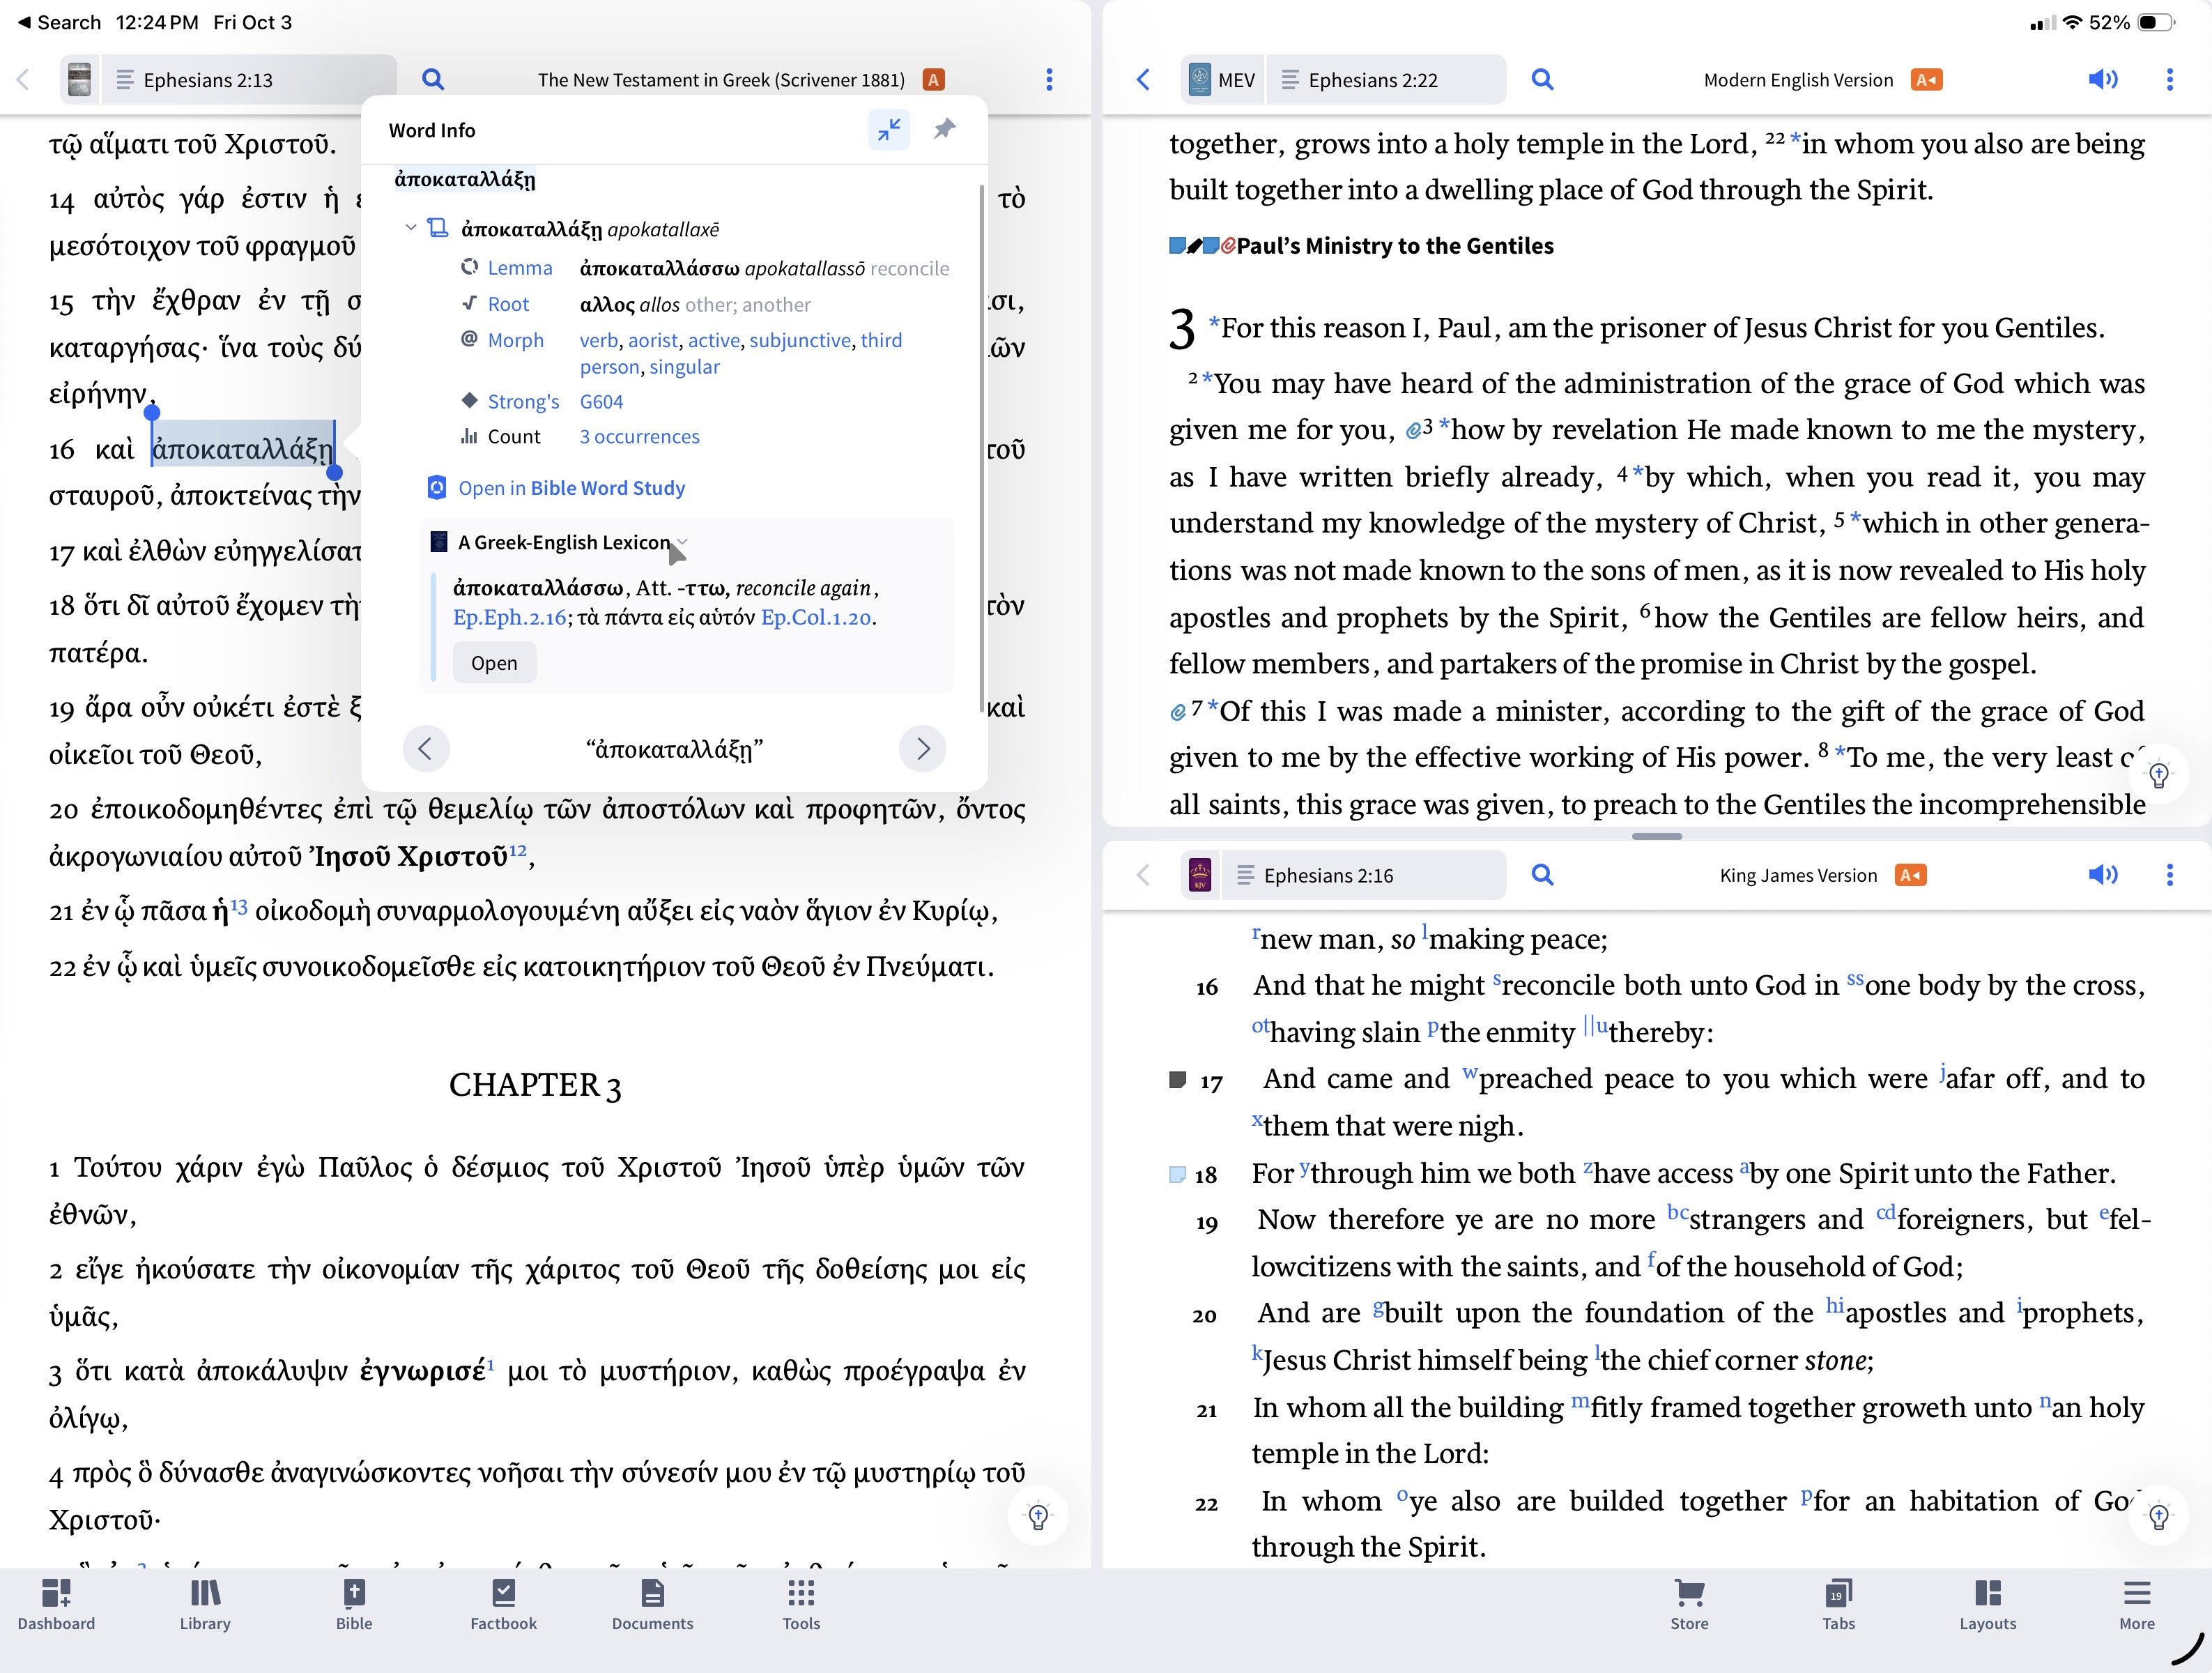Image resolution: width=2212 pixels, height=1673 pixels.
Task: Open search in Greek New Testament panel
Action: [x=433, y=79]
